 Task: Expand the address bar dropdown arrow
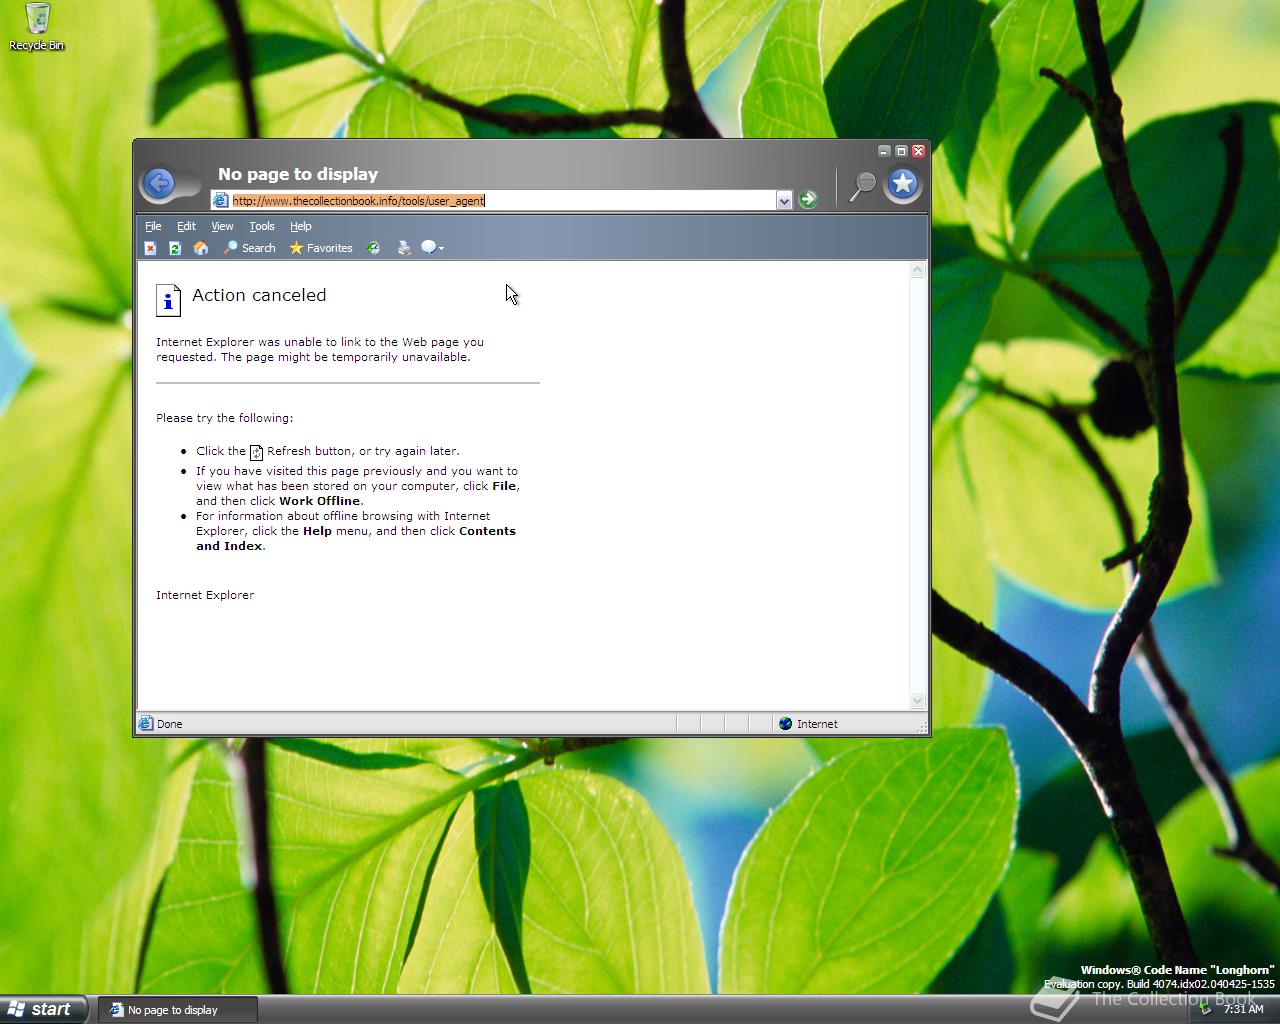point(784,201)
